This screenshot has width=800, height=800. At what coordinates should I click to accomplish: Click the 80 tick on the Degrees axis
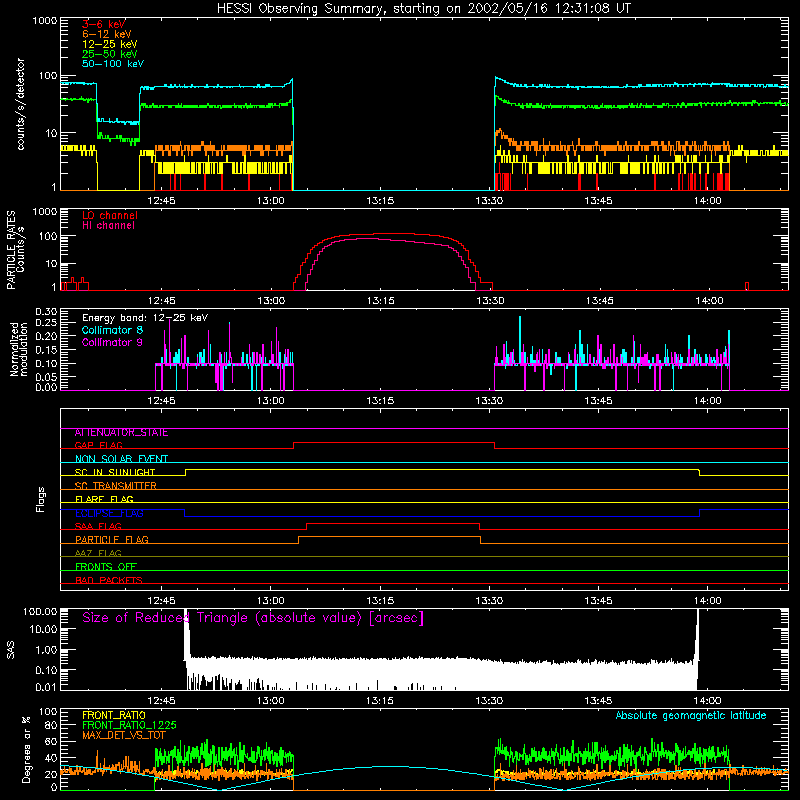pos(52,725)
